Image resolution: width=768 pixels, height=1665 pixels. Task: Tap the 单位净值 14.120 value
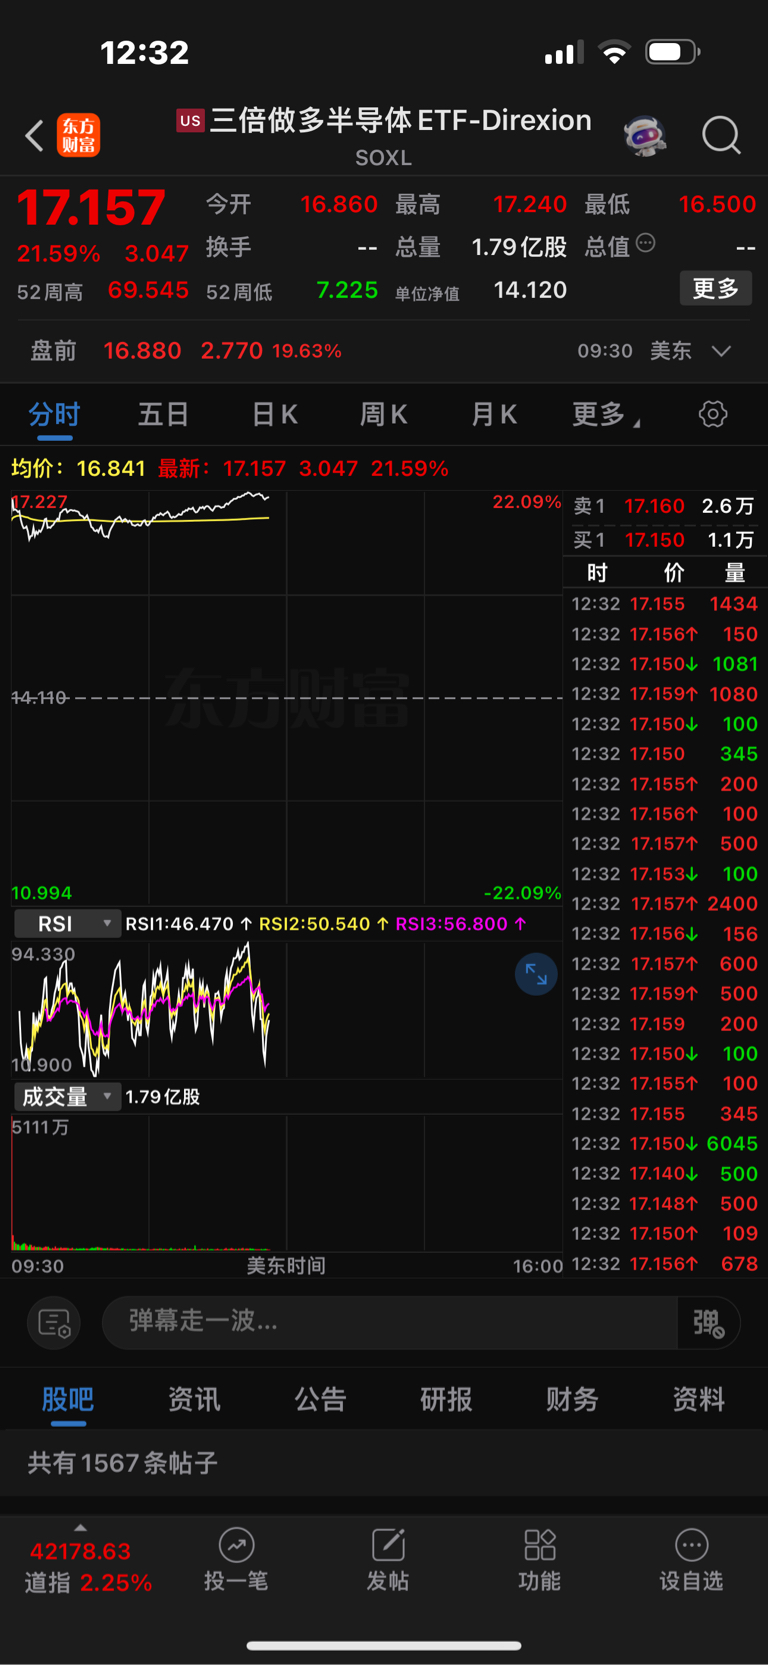point(530,290)
